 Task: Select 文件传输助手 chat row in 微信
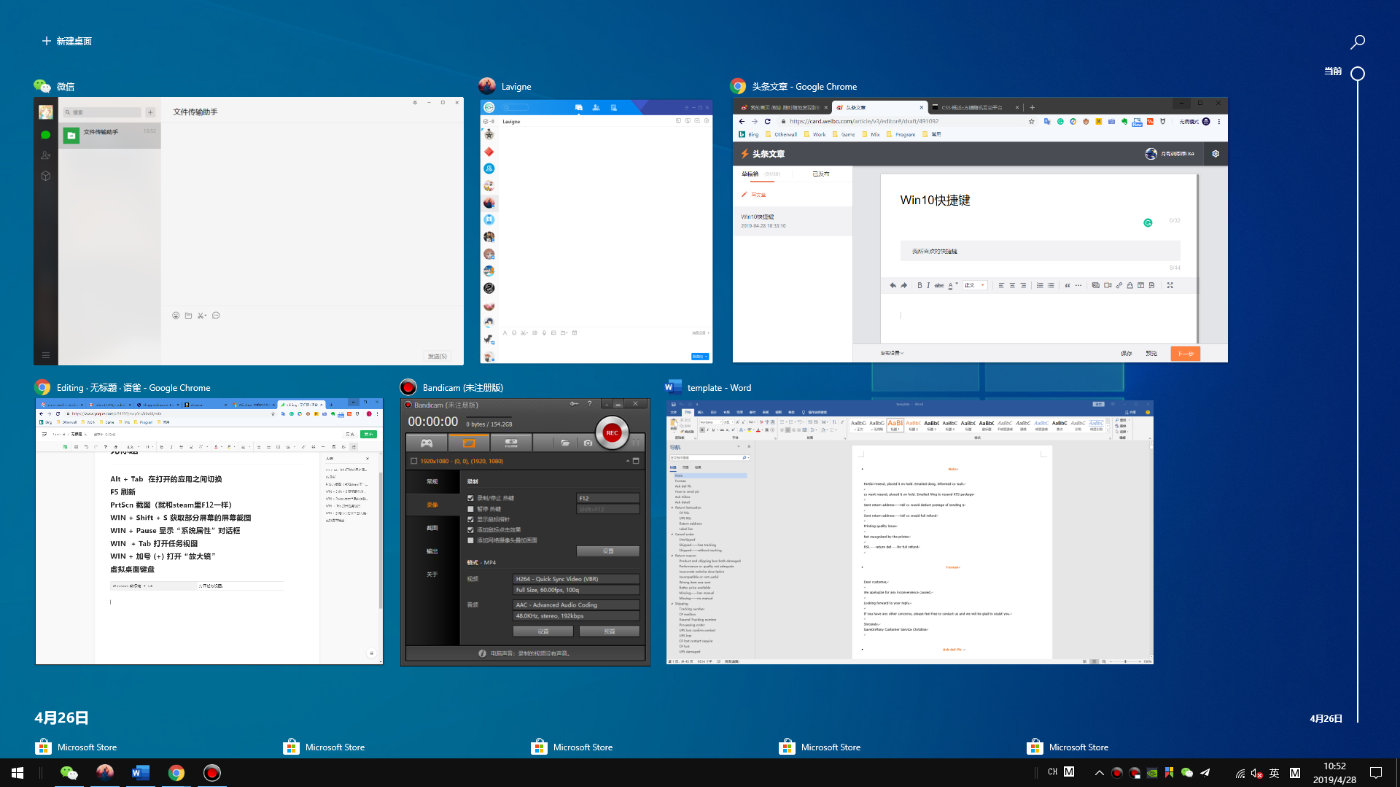tap(110, 135)
